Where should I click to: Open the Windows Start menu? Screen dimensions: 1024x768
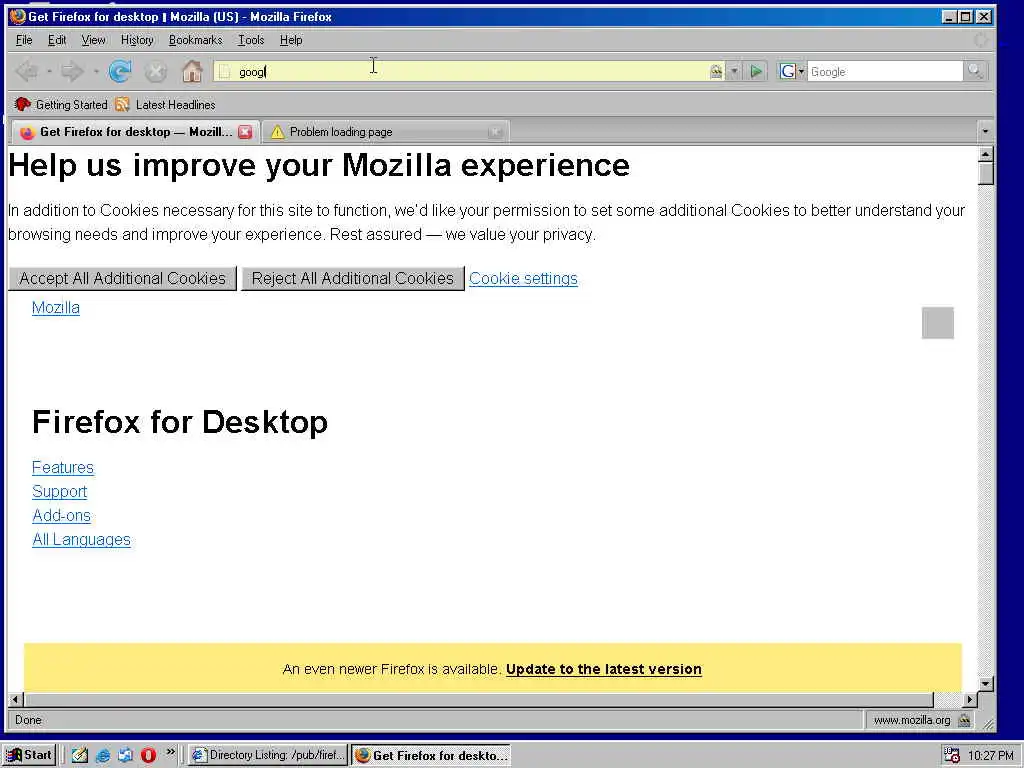click(29, 755)
